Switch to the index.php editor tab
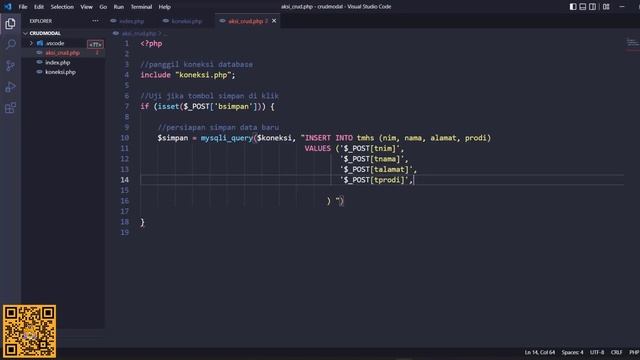Screen dimensions: 640x360 [131, 21]
